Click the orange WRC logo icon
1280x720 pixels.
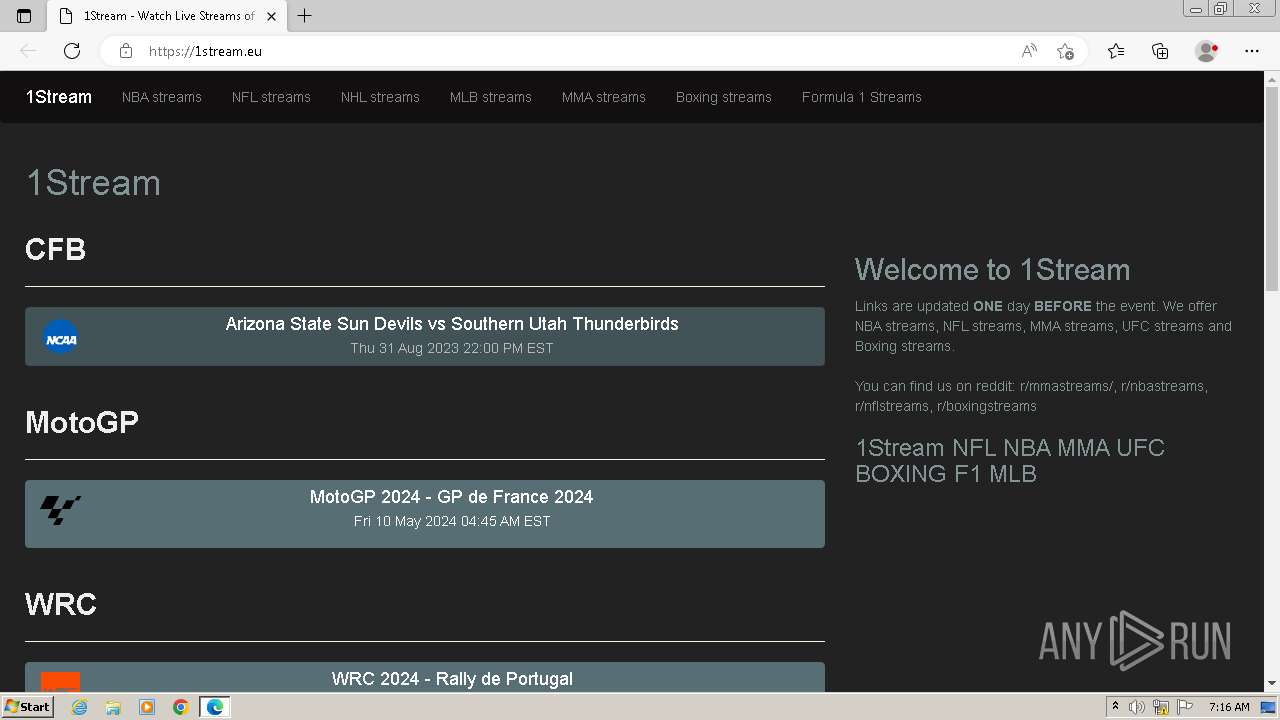61,681
